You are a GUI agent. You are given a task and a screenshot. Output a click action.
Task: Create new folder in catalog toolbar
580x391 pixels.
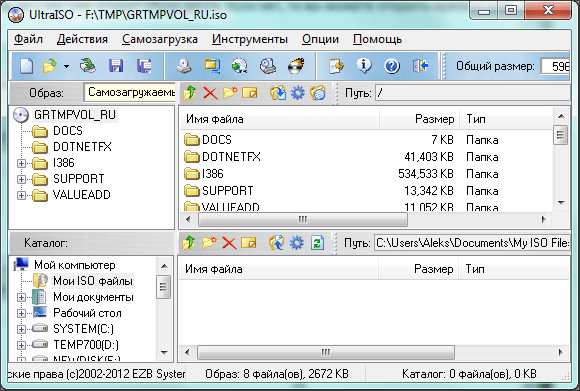[x=209, y=243]
